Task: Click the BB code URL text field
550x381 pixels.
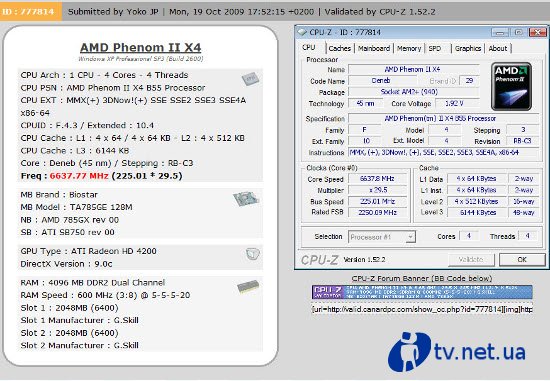Action: 422,309
